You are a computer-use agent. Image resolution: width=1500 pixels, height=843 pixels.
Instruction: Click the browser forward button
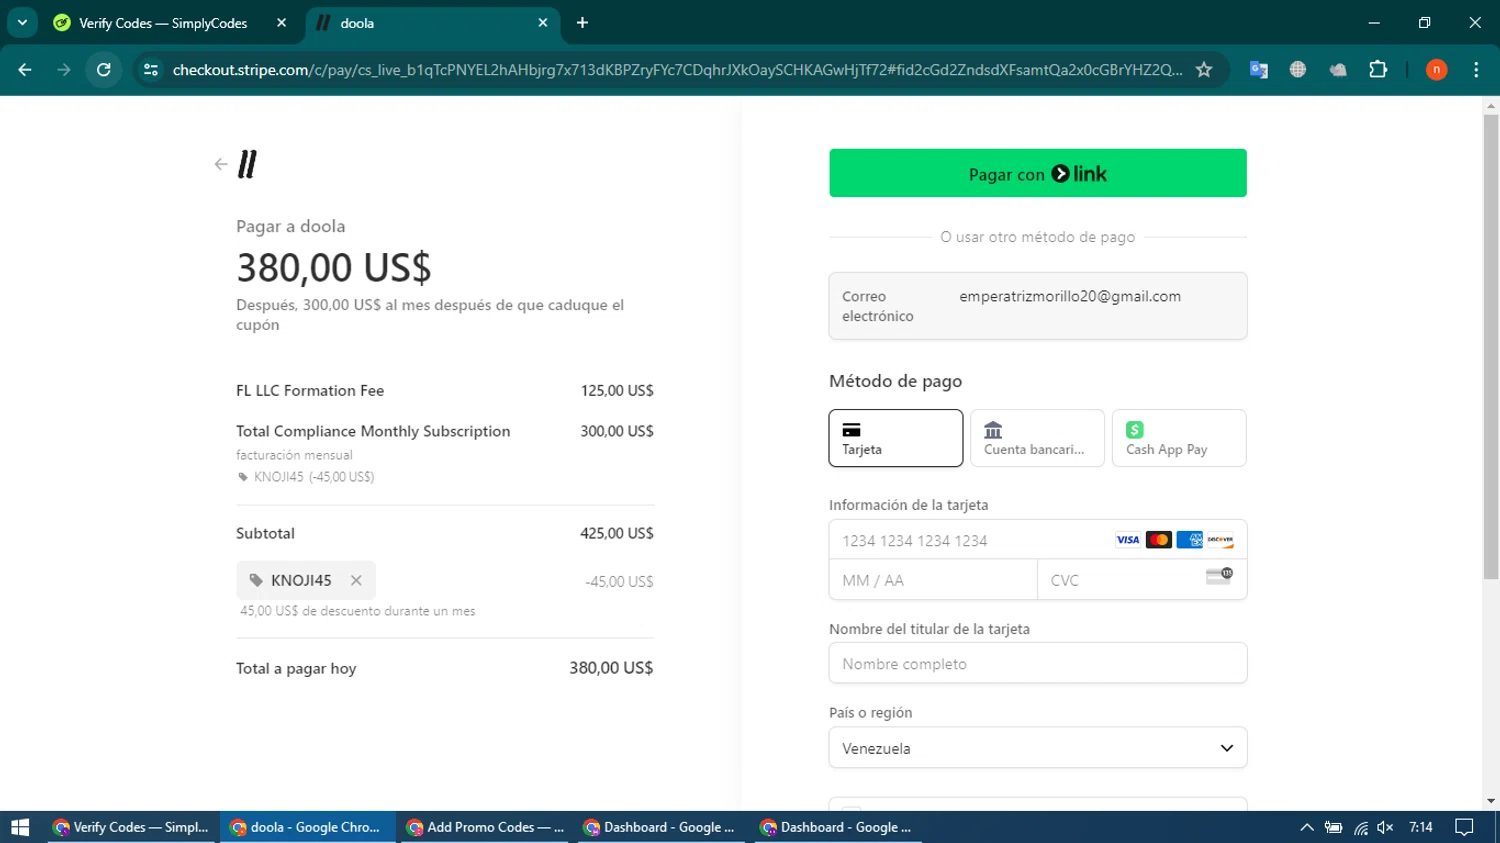[64, 70]
